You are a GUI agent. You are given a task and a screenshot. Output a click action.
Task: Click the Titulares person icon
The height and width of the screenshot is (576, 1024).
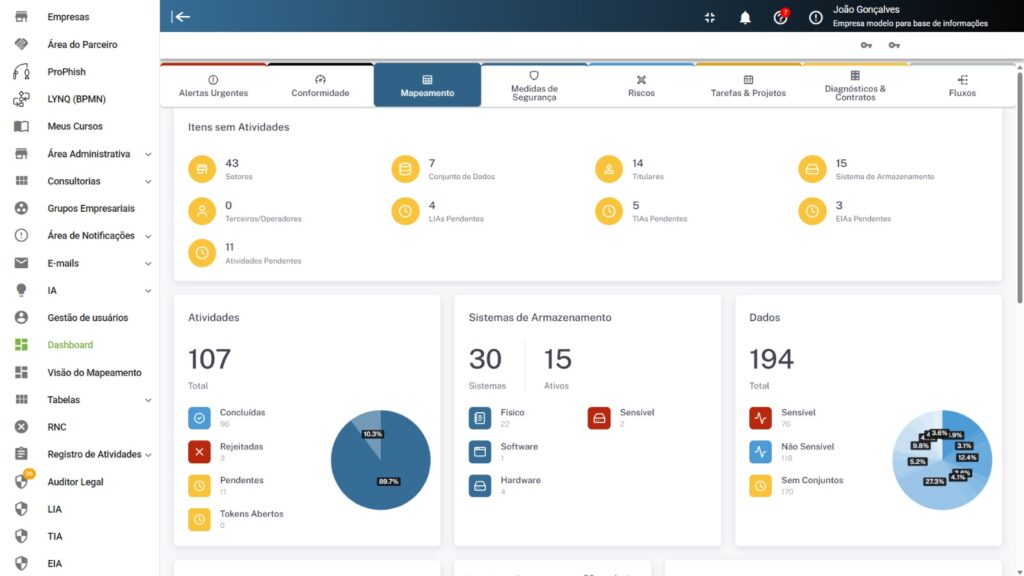tap(608, 169)
